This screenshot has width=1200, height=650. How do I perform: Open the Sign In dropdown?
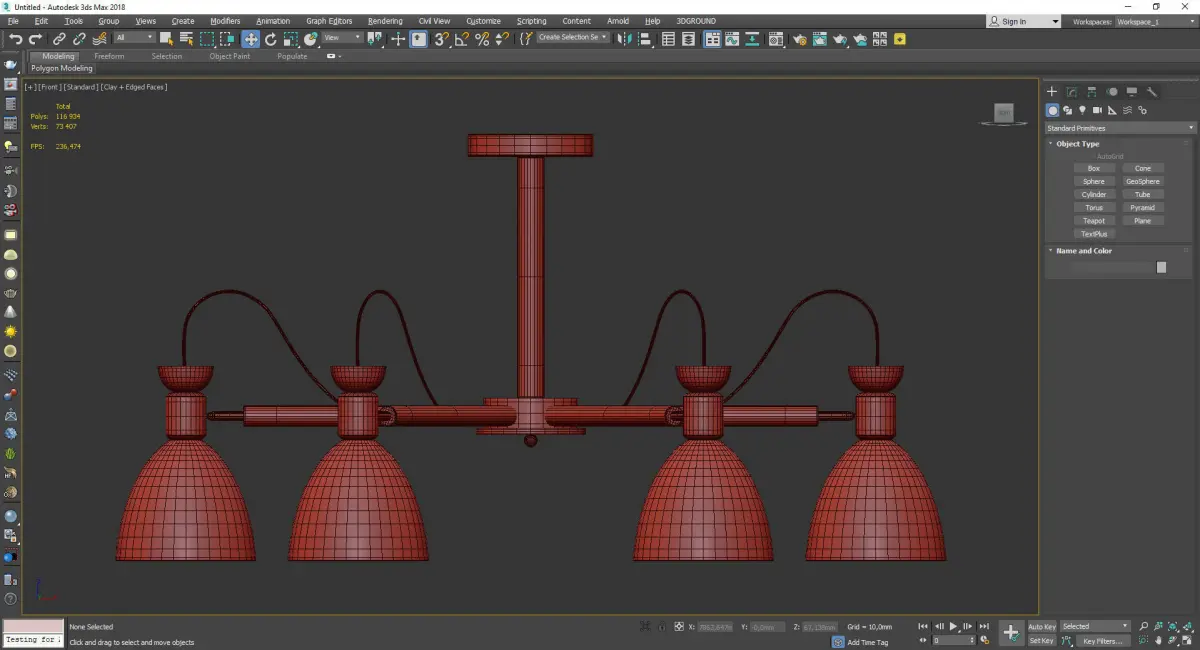pyautogui.click(x=1023, y=21)
